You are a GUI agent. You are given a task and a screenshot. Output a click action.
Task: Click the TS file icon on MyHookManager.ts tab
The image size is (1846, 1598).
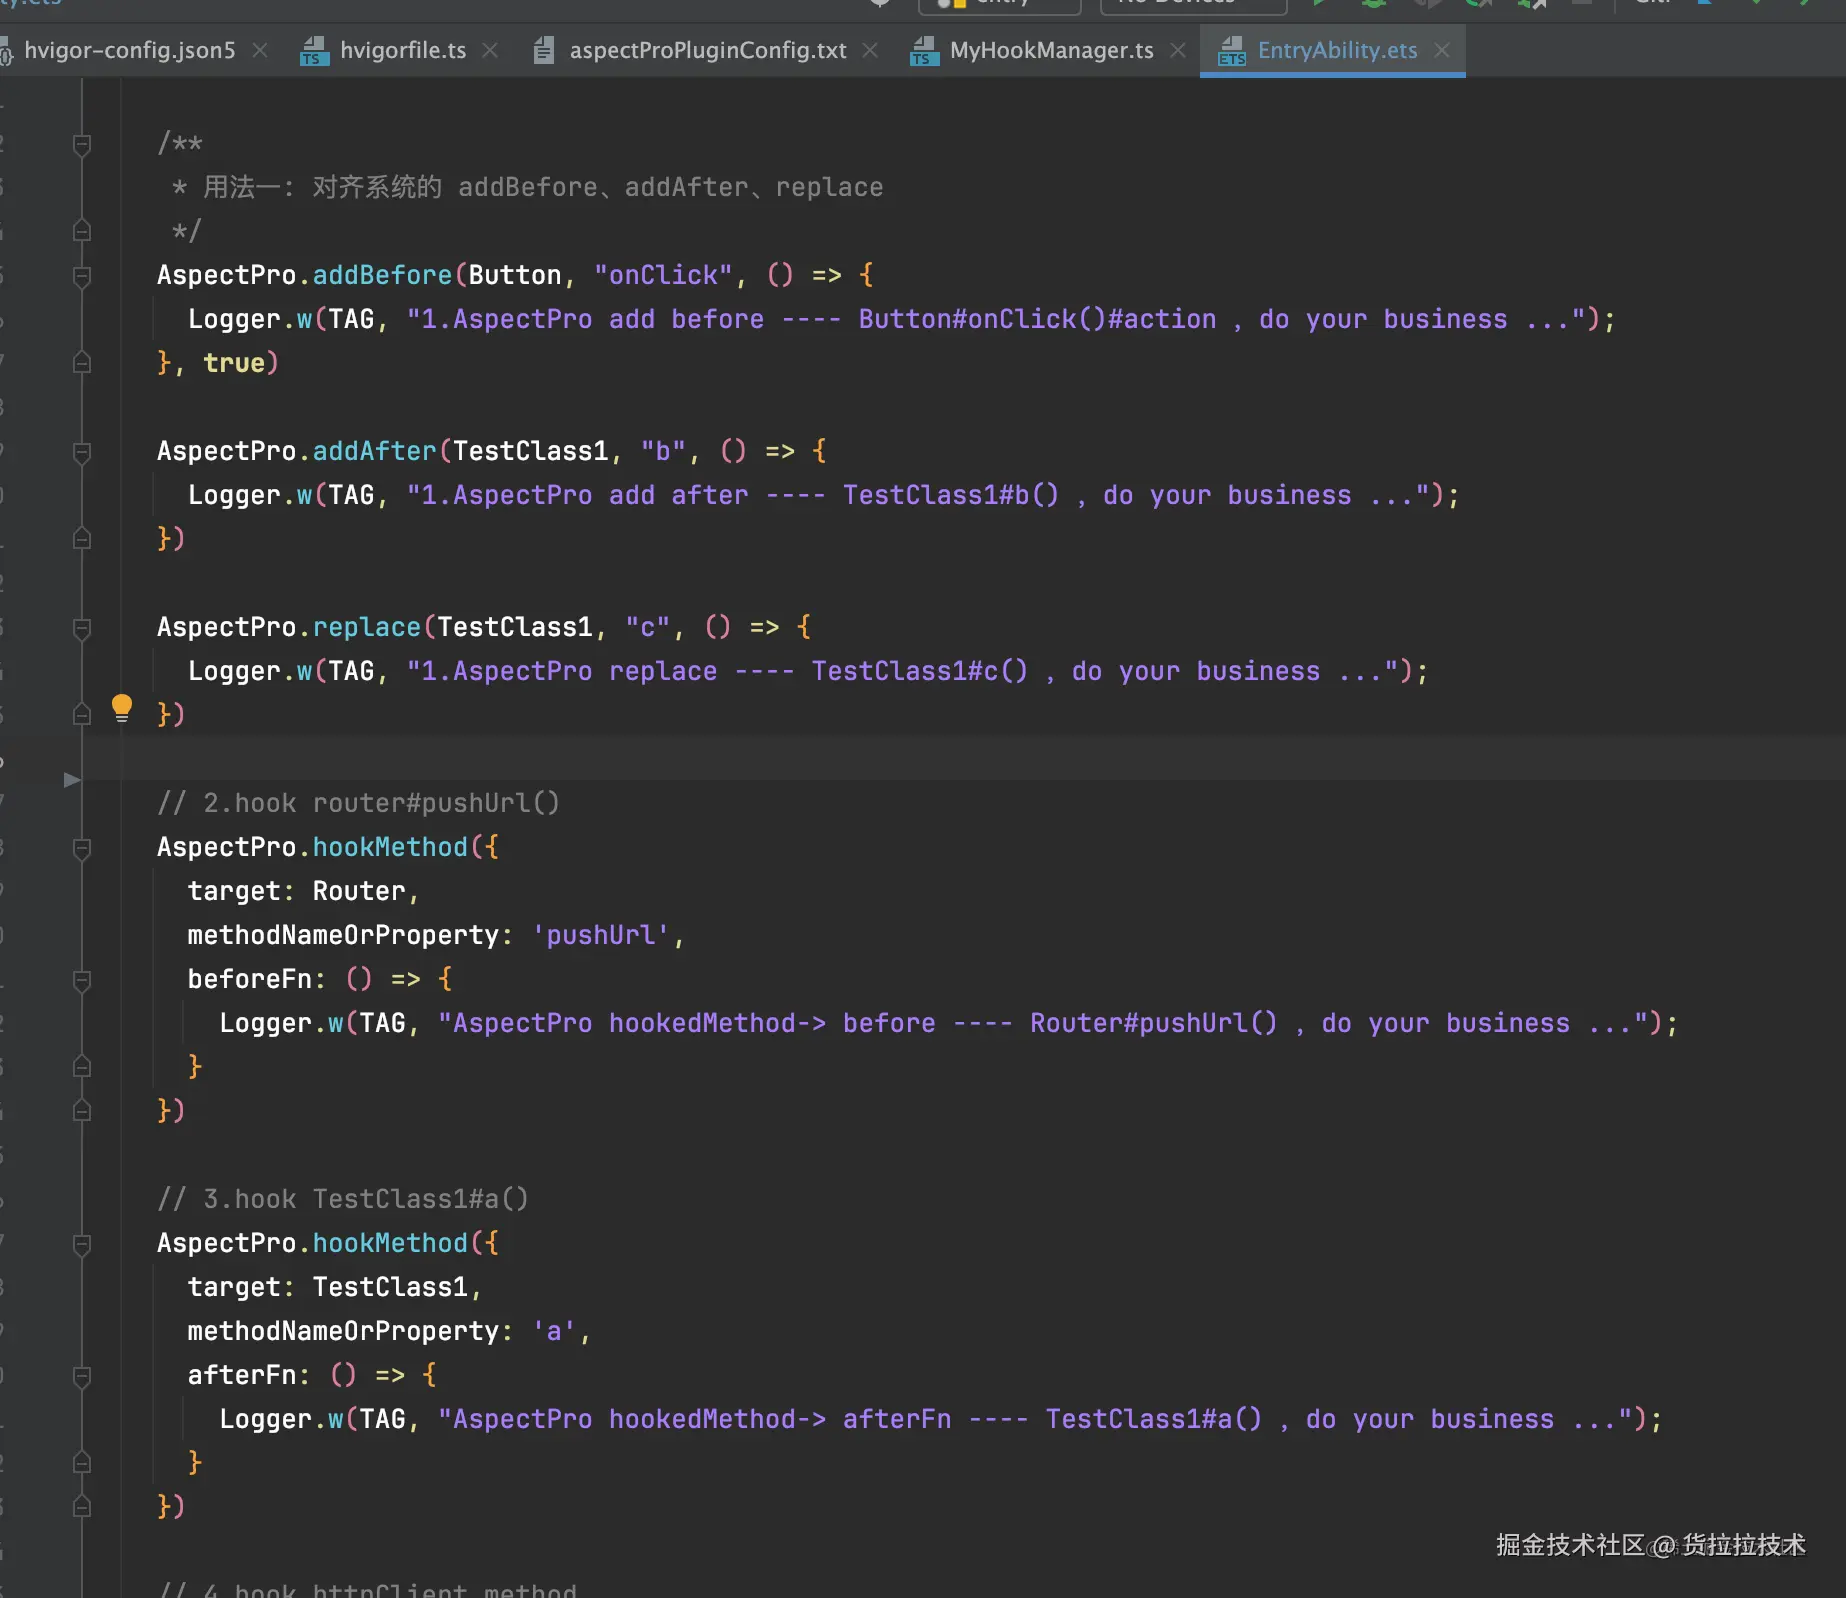coord(924,51)
